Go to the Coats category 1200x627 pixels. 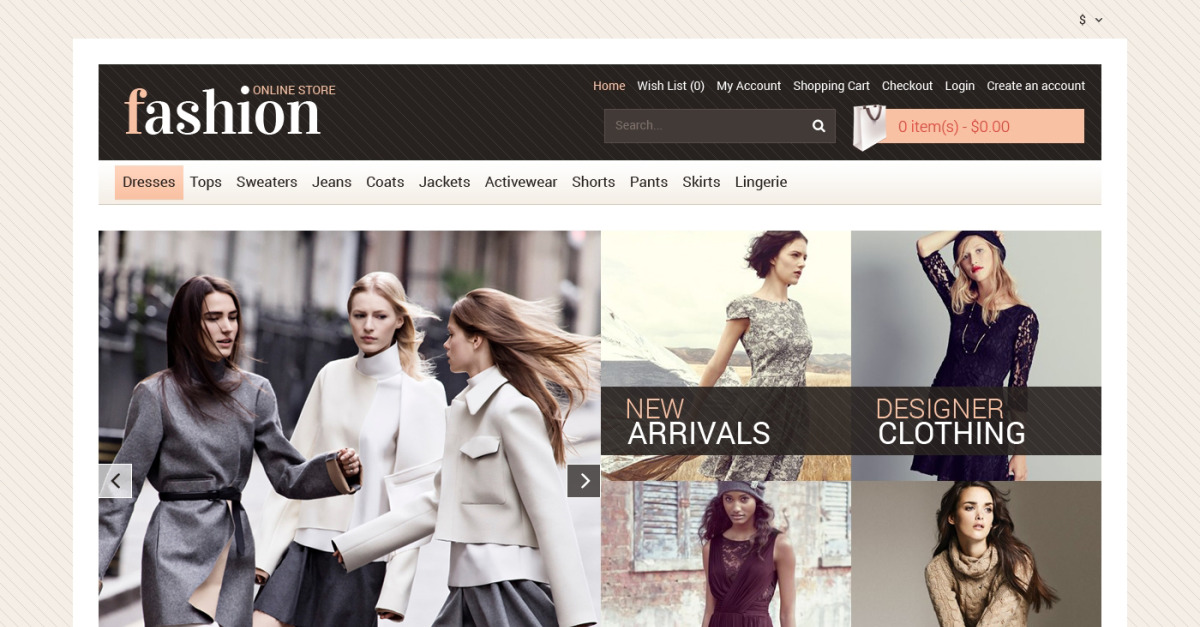pos(385,182)
